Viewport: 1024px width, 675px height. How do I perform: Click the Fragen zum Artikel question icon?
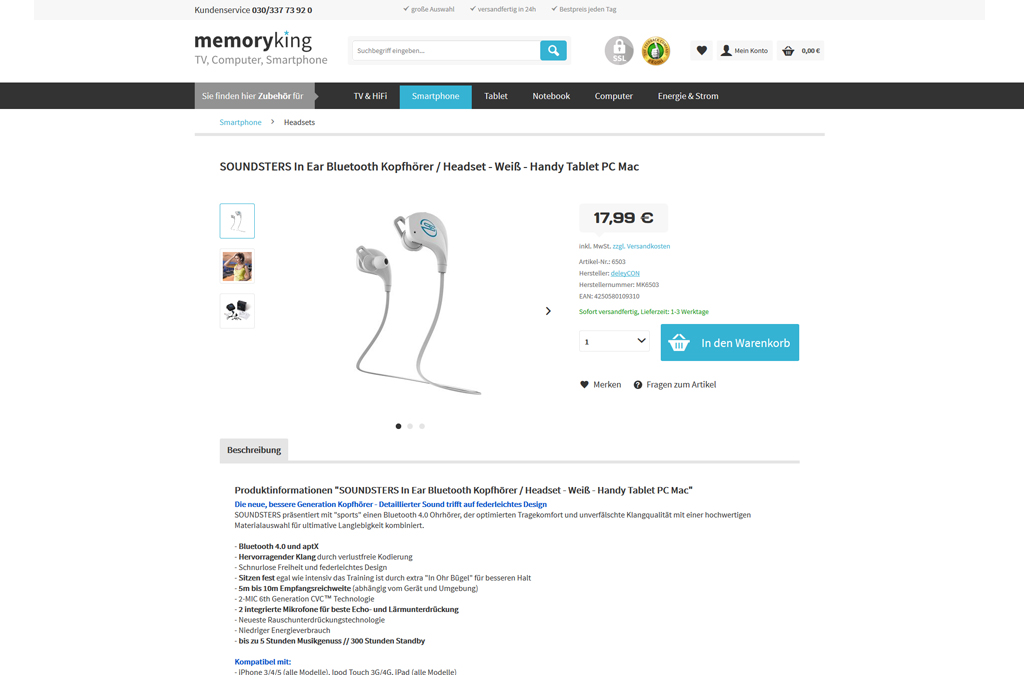tap(638, 385)
